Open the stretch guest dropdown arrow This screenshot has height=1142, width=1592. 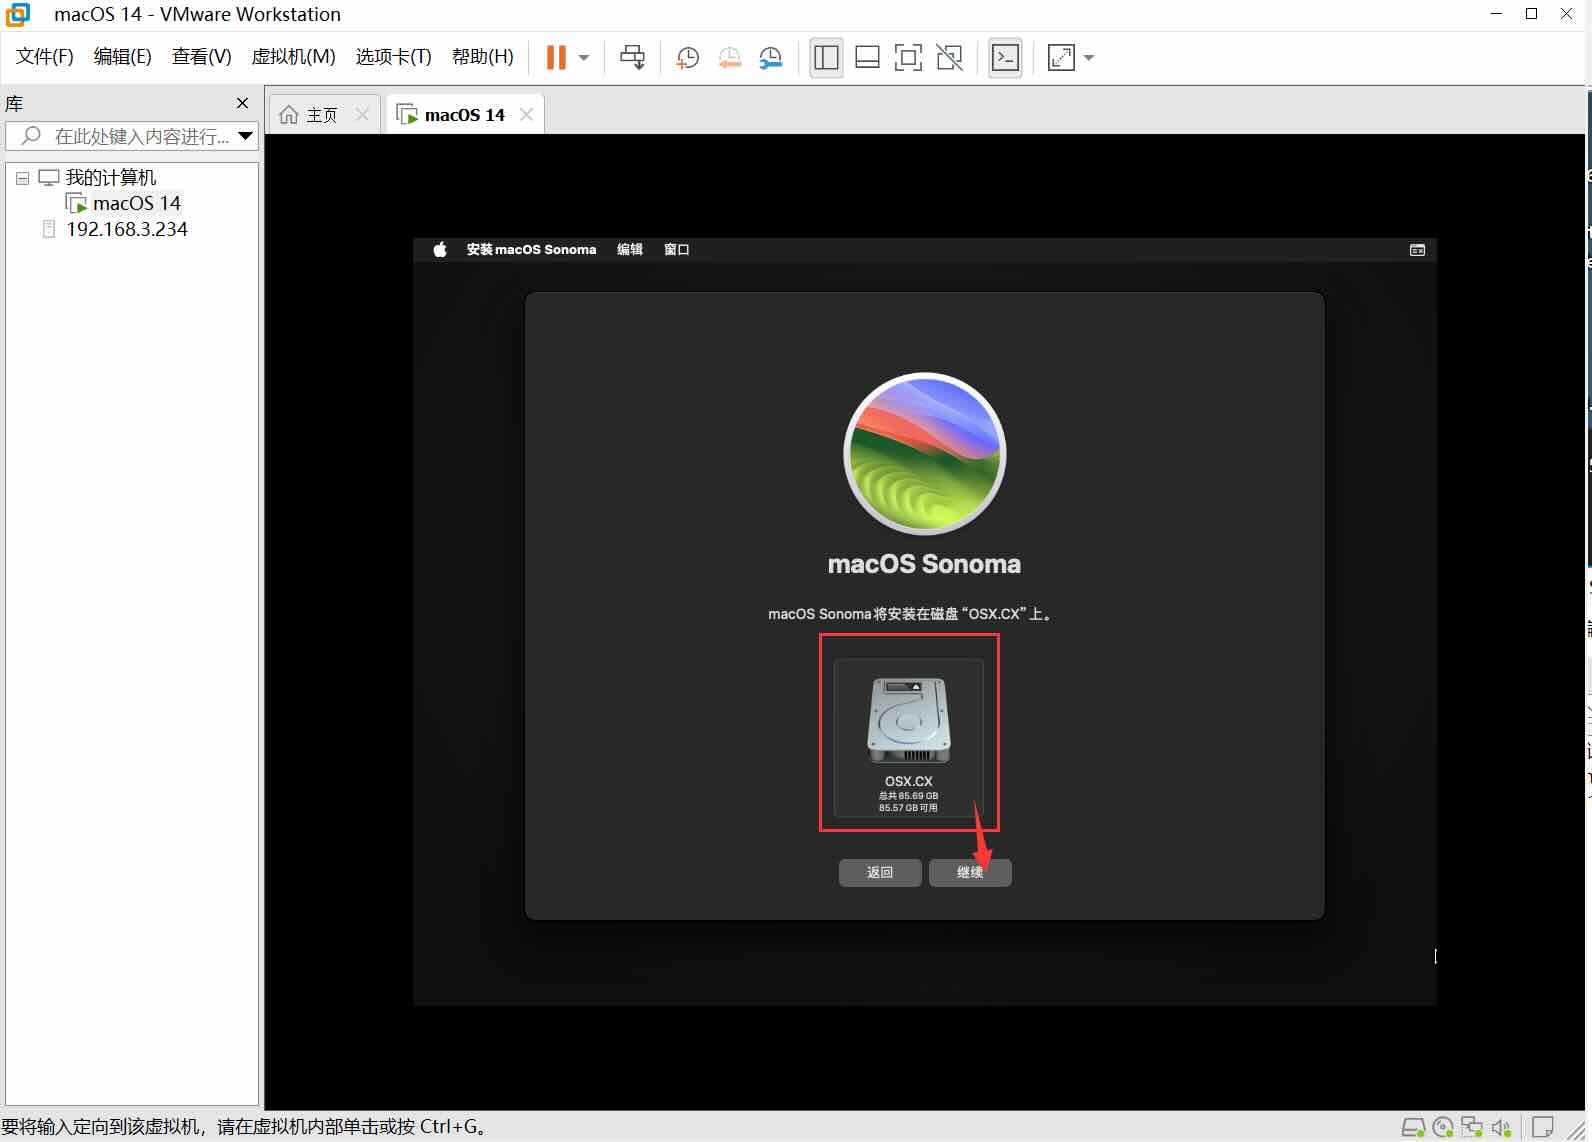coord(1089,58)
